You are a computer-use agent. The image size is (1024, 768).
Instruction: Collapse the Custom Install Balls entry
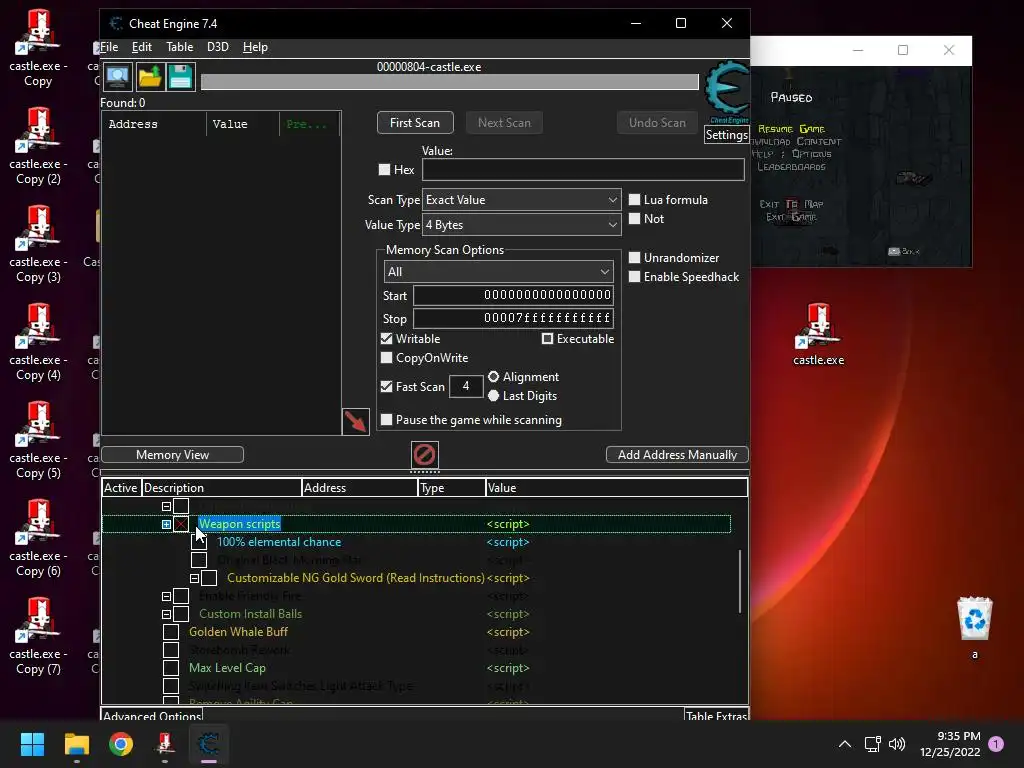[x=167, y=615]
